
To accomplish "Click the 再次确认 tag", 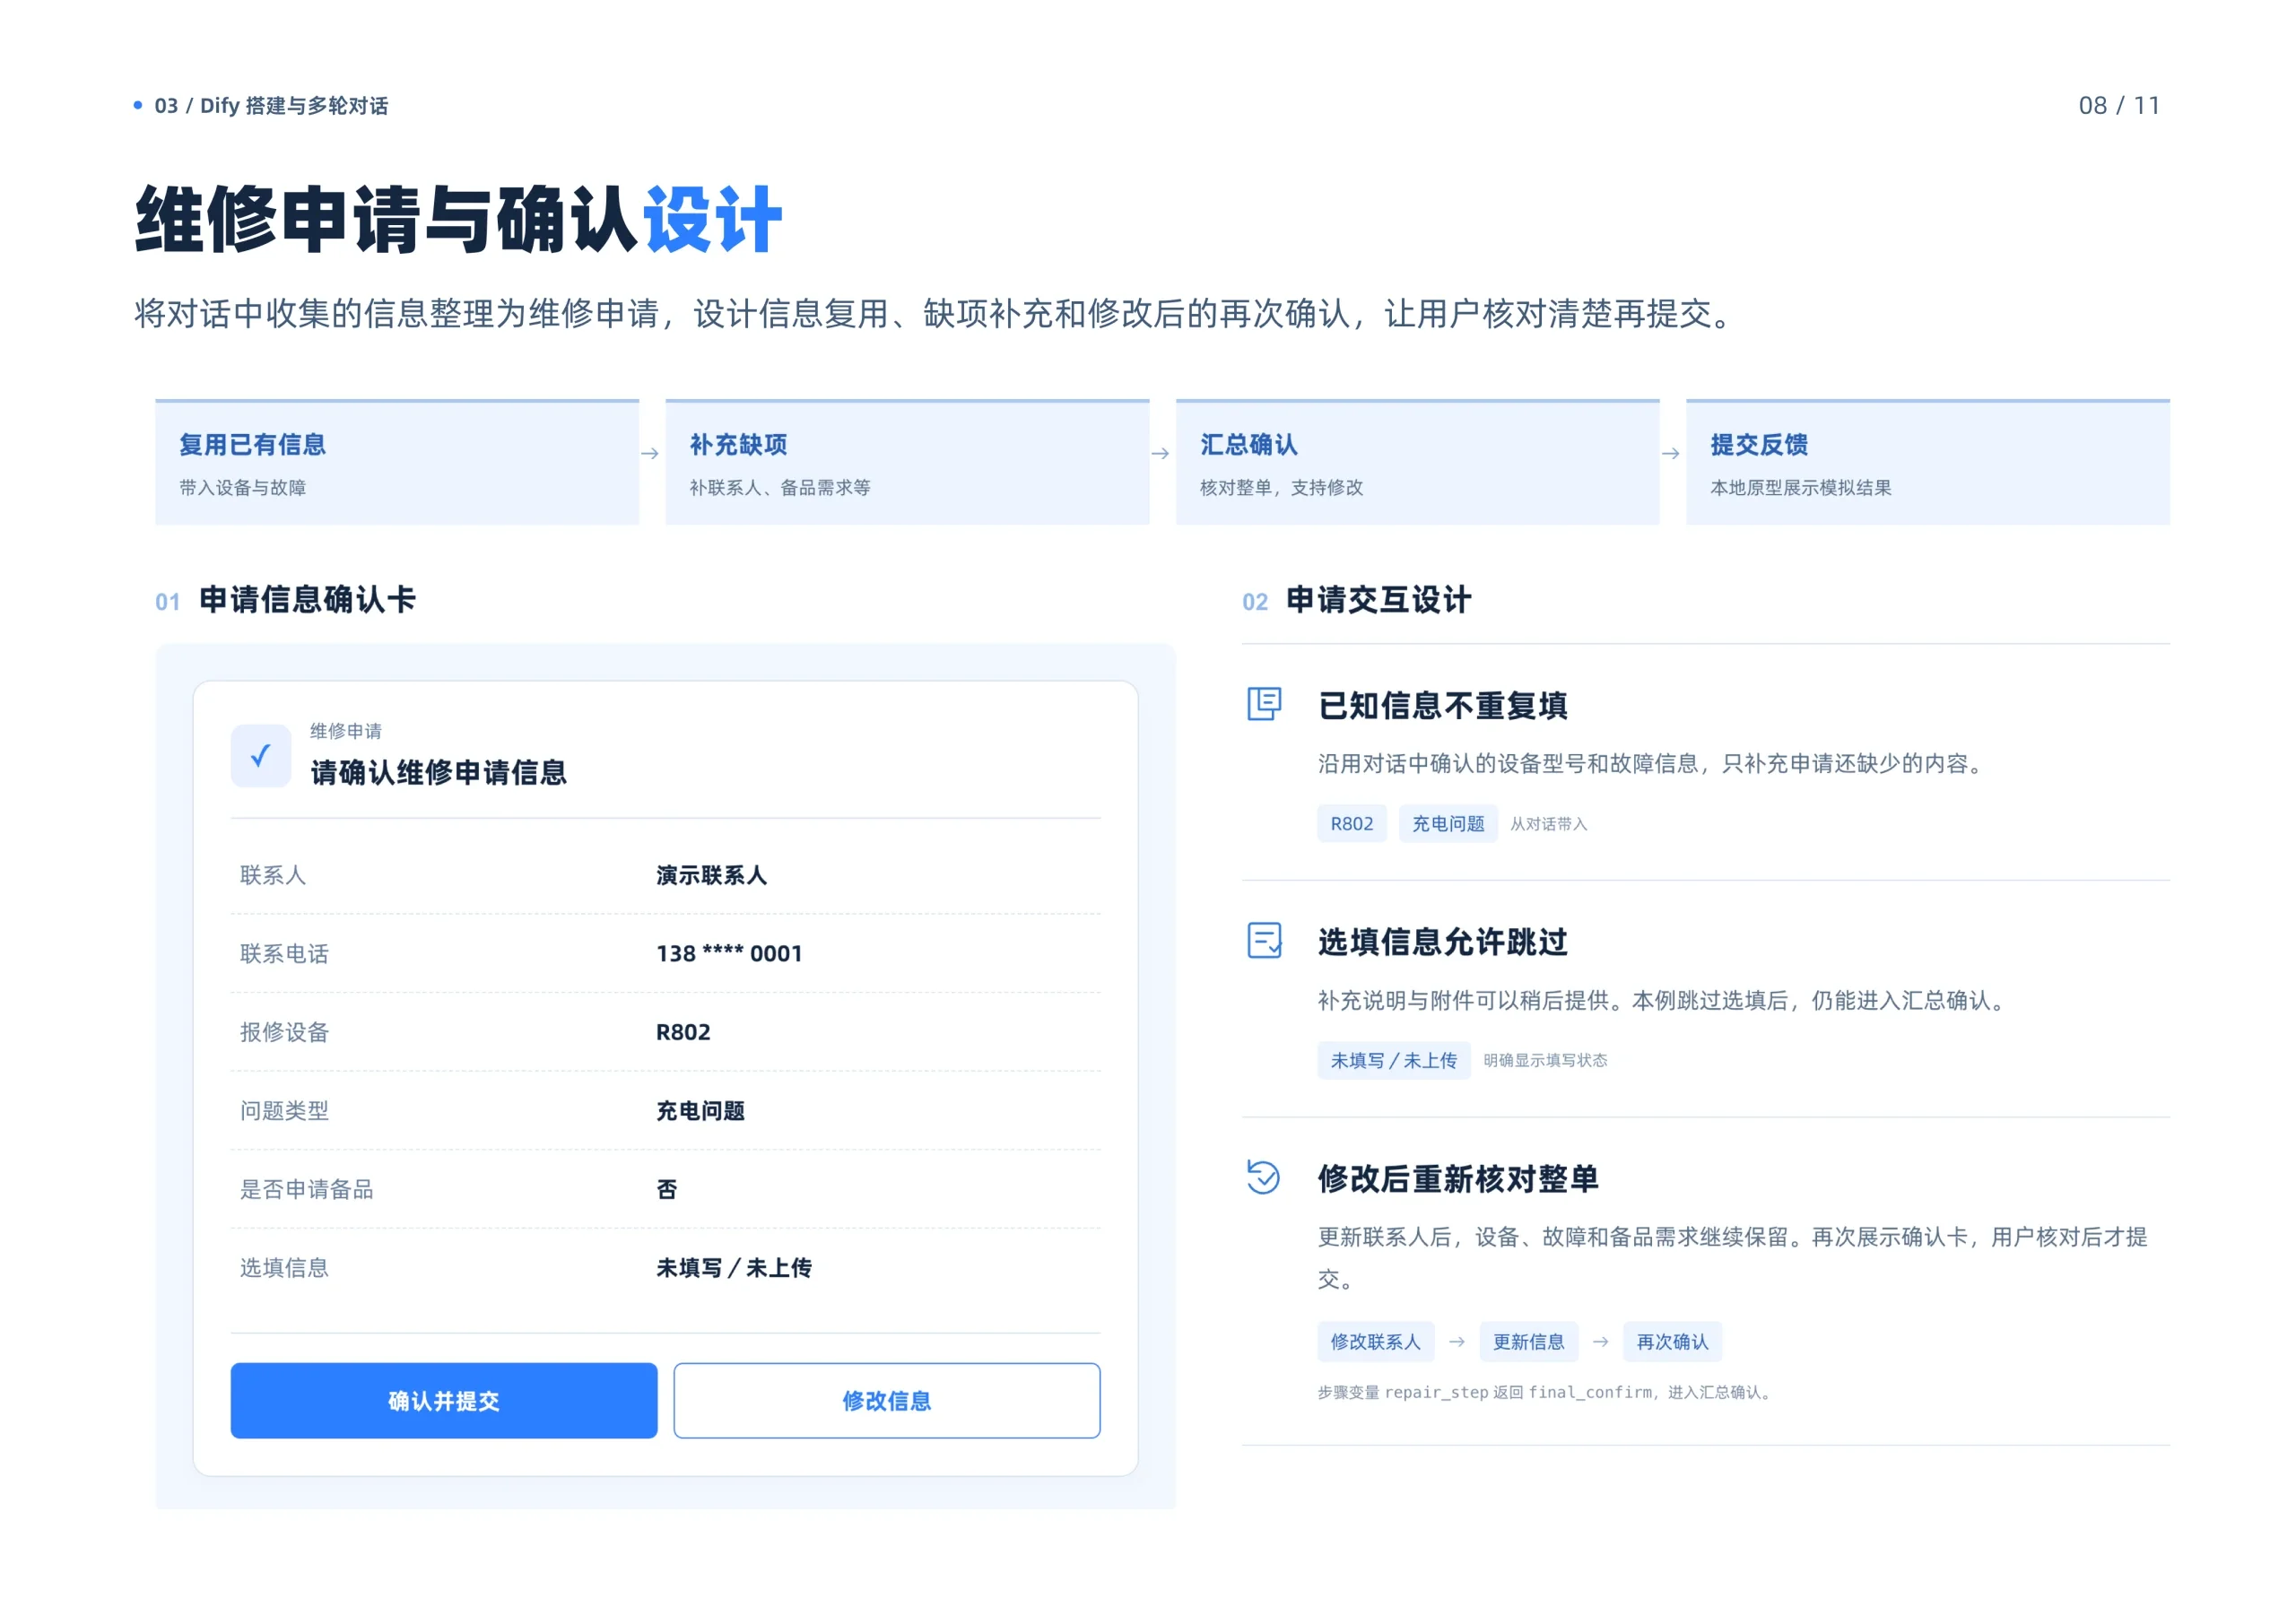I will click(x=1672, y=1341).
